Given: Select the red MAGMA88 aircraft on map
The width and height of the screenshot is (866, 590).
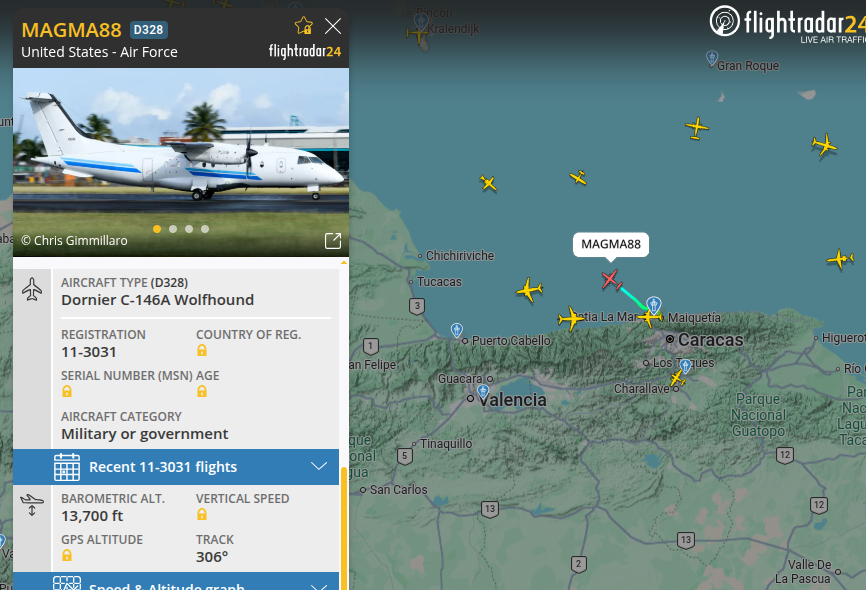Looking at the screenshot, I should pyautogui.click(x=611, y=280).
